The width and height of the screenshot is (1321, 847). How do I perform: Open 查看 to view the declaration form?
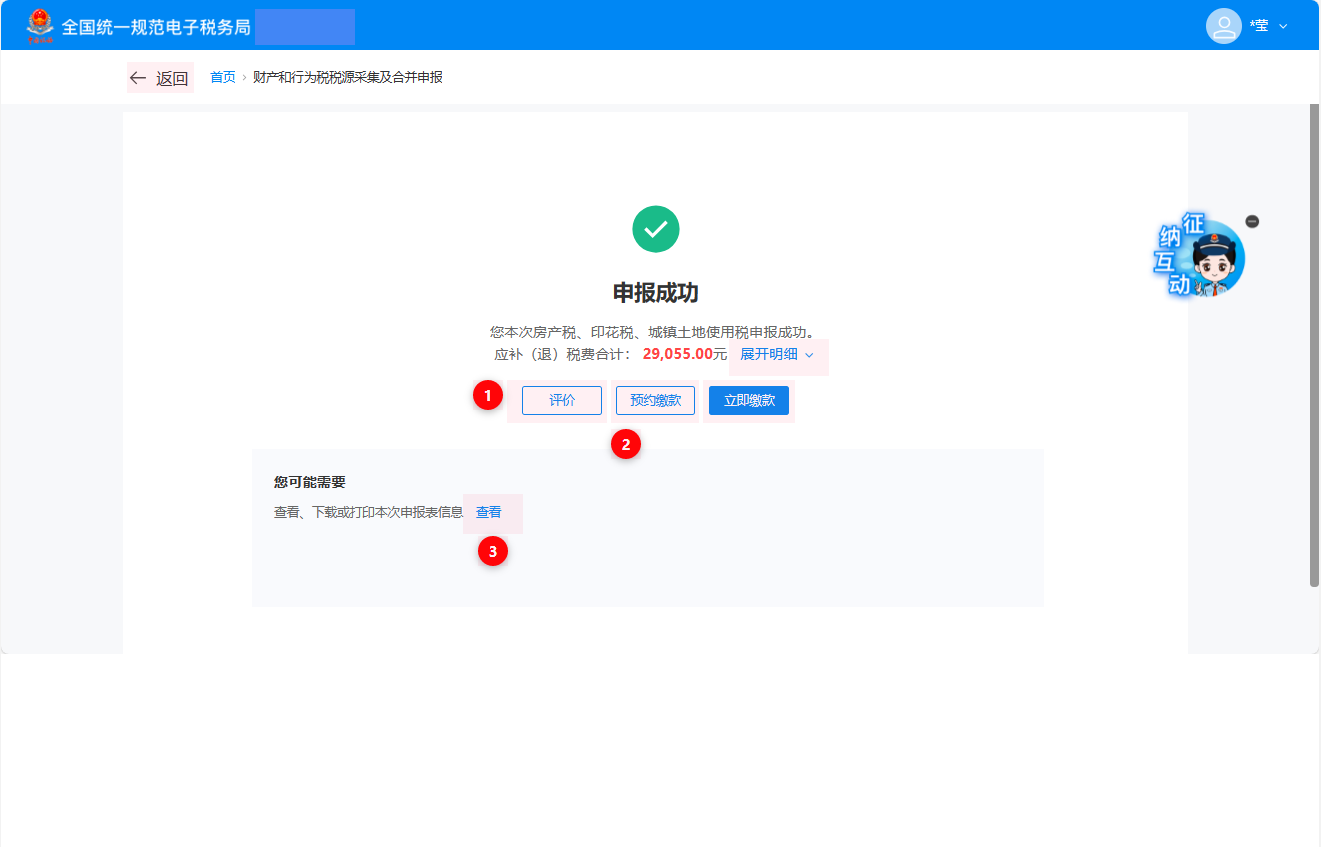click(490, 512)
